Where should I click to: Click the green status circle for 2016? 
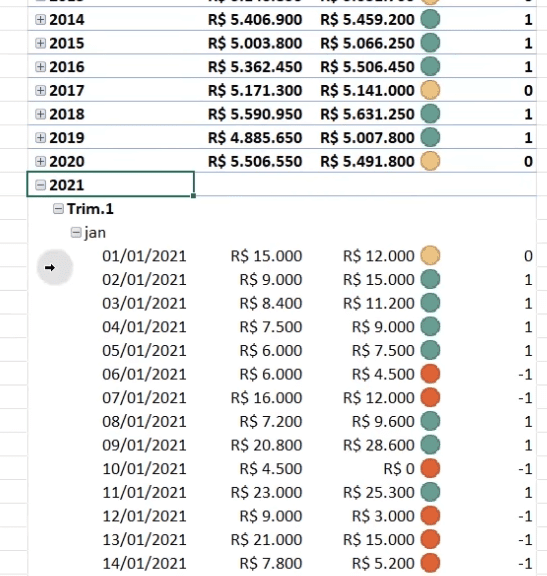[x=430, y=66]
